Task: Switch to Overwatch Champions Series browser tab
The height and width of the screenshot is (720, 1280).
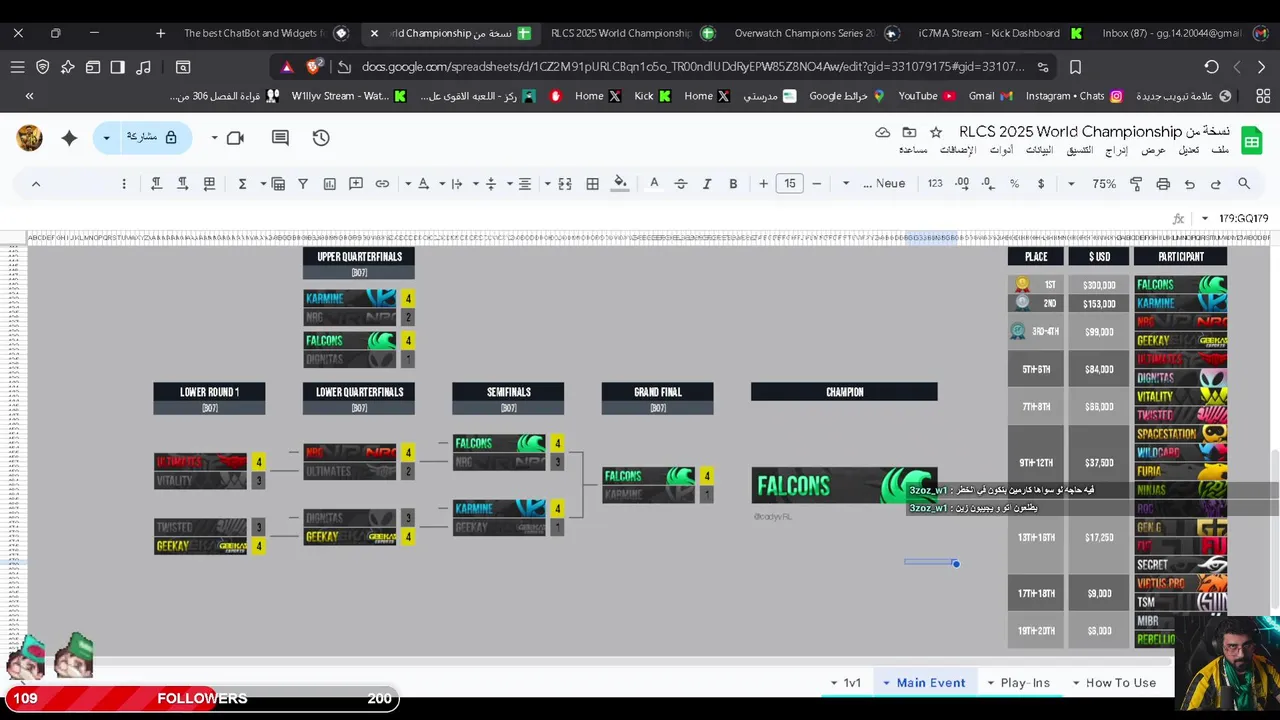Action: (804, 33)
